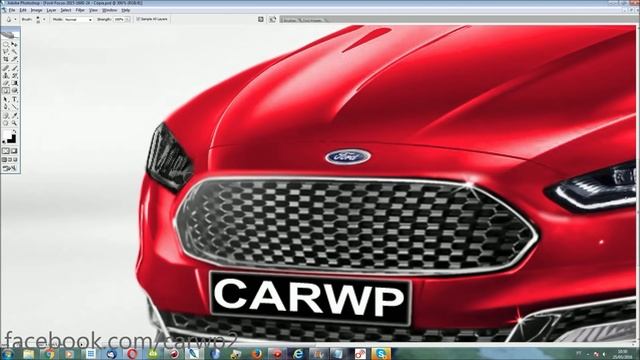Open the Window menu
This screenshot has height=360, width=640.
click(x=109, y=10)
